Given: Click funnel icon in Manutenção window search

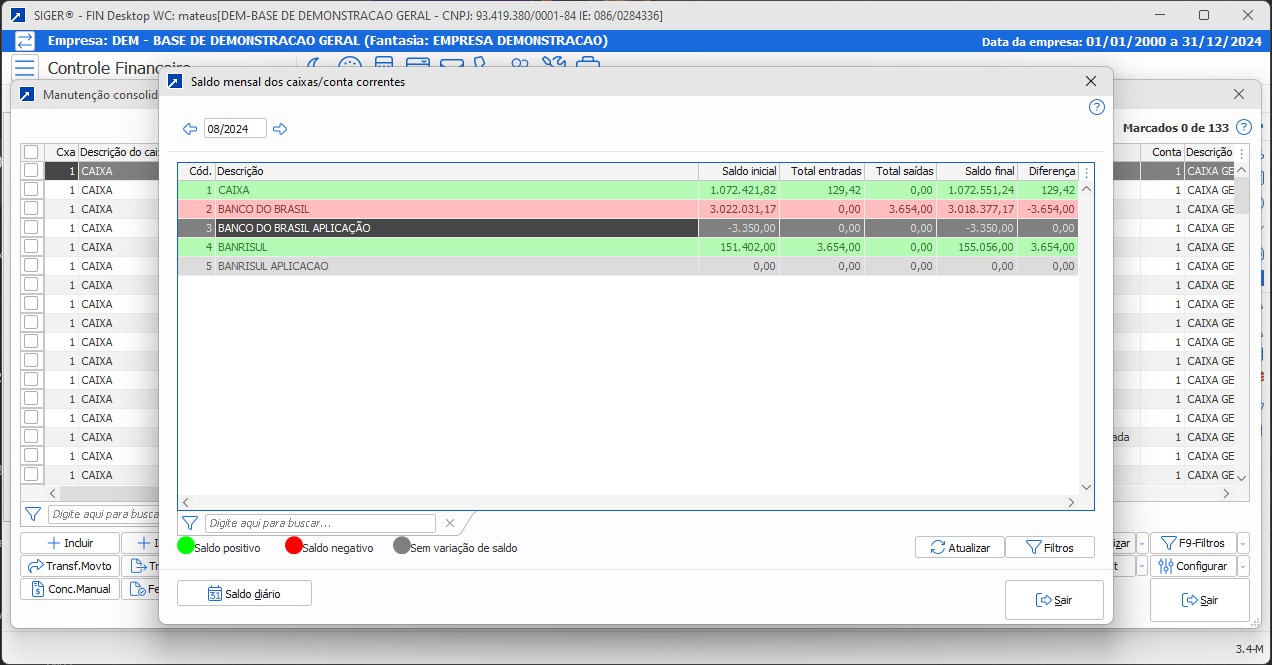Looking at the screenshot, I should (x=33, y=514).
